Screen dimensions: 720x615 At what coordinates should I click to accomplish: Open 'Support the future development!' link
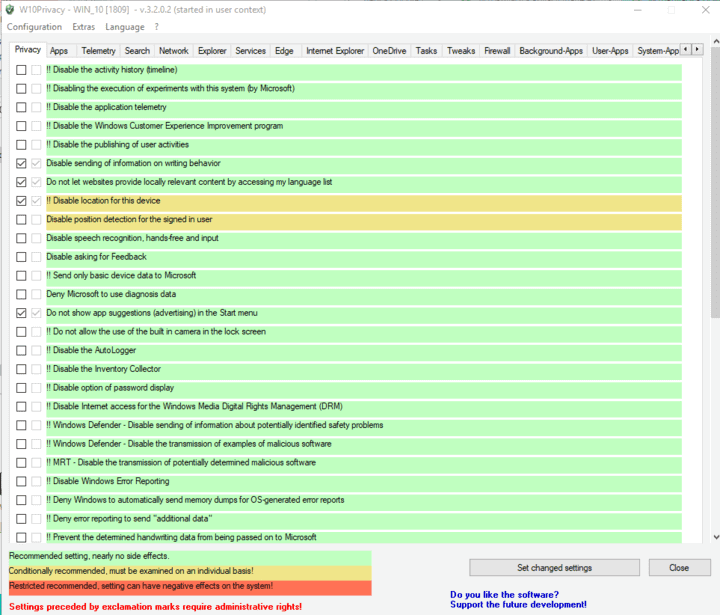tap(518, 604)
